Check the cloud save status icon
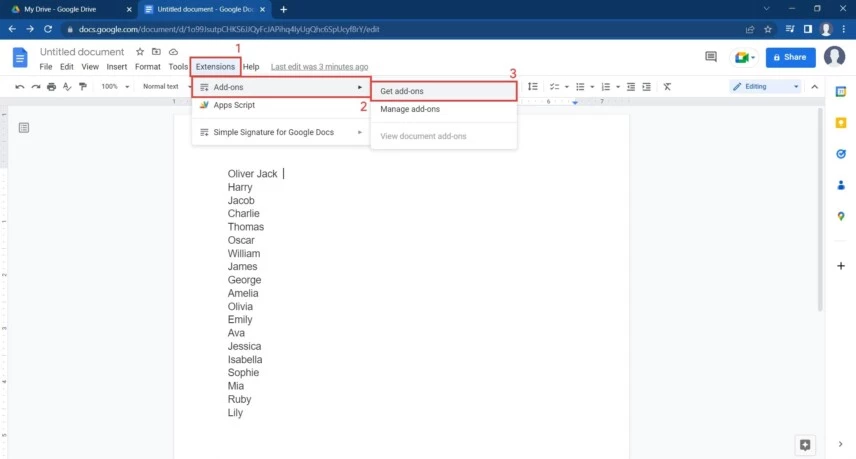856x459 pixels. (x=173, y=52)
